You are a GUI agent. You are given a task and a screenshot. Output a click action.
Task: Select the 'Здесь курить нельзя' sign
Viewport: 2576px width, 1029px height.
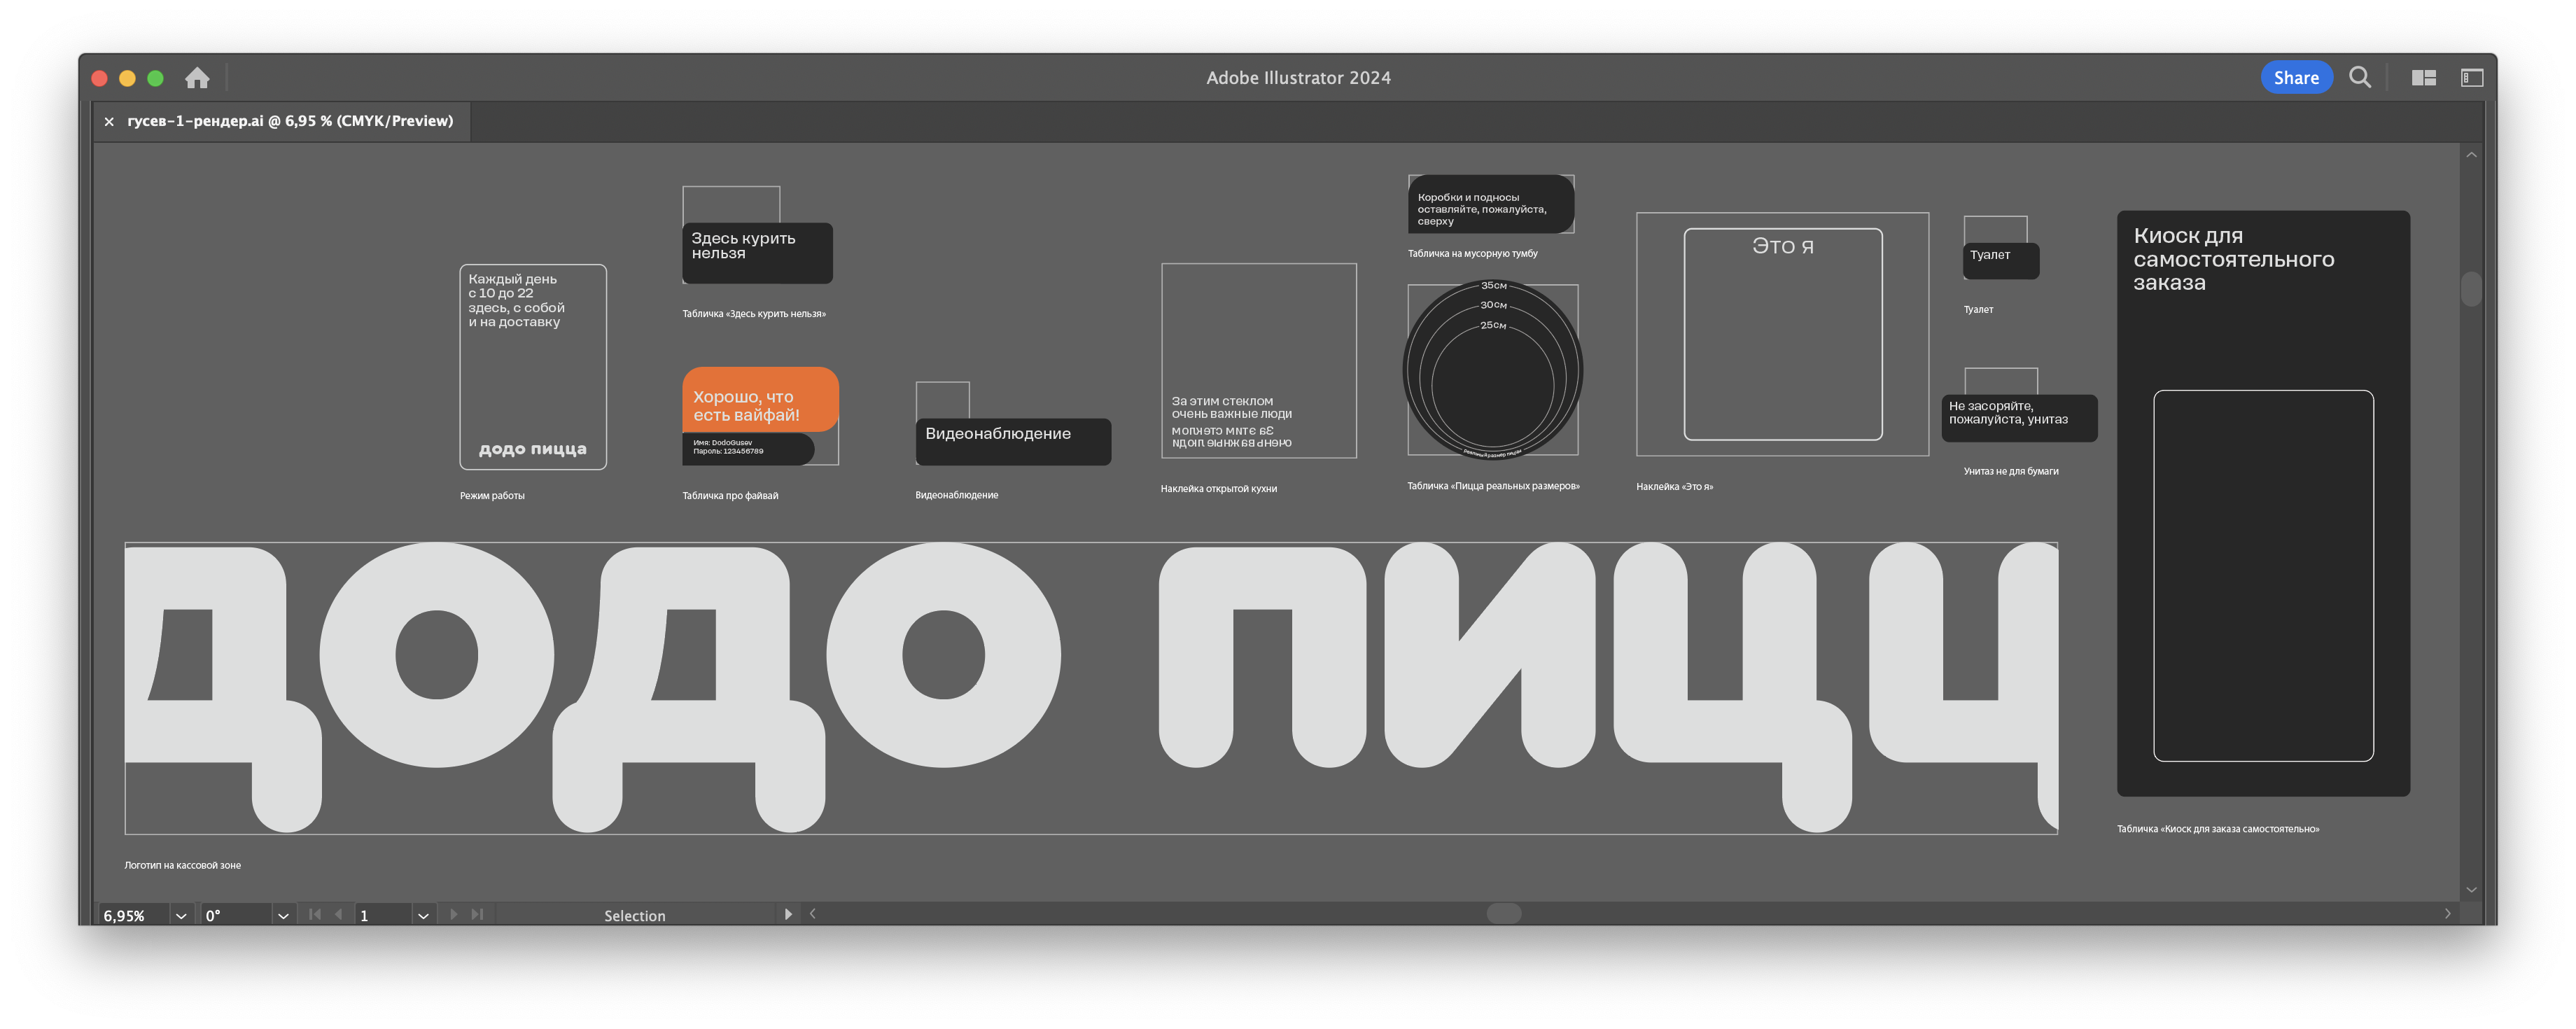(x=757, y=253)
